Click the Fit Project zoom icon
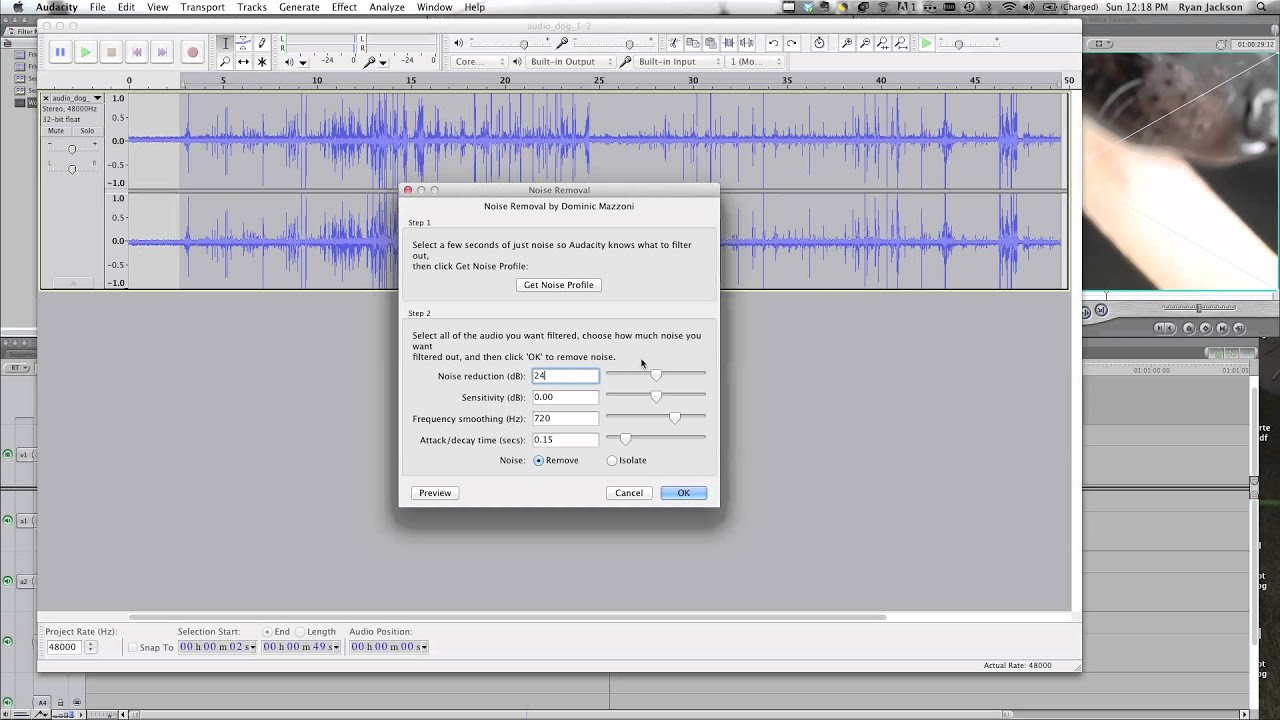The height and width of the screenshot is (720, 1280). 901,43
